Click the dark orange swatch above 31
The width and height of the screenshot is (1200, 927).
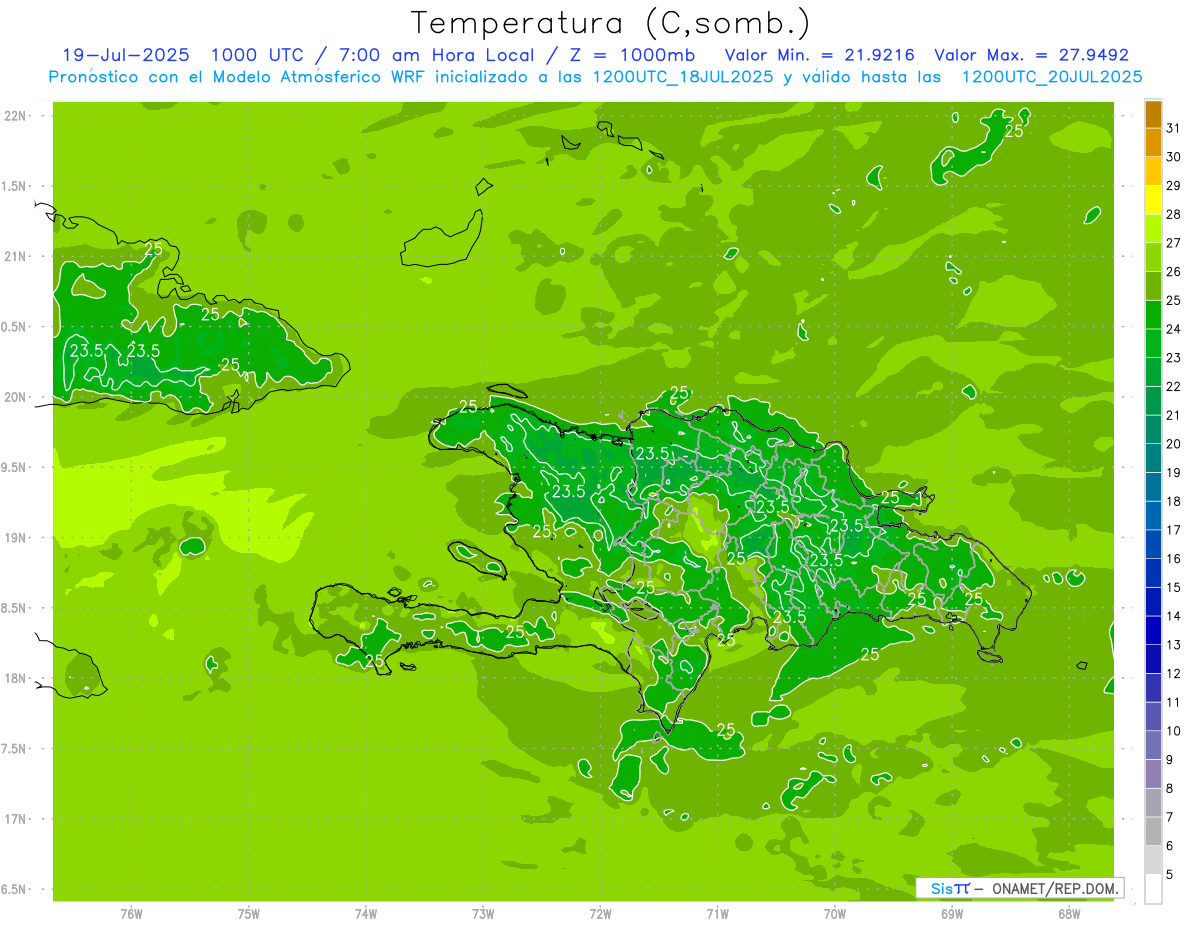click(1153, 114)
